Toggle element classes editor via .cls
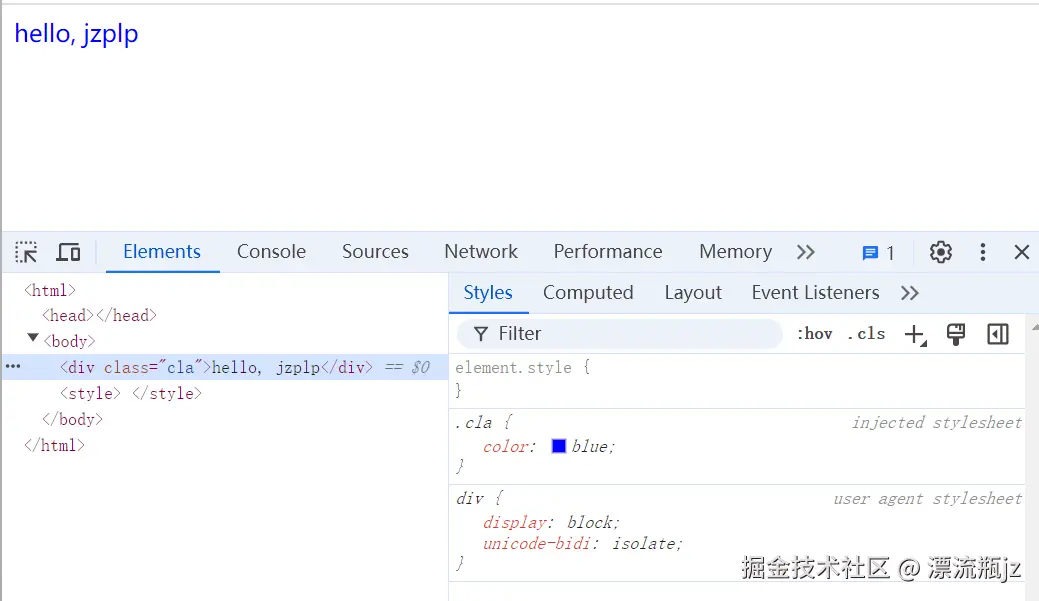This screenshot has width=1039, height=601. (x=865, y=334)
